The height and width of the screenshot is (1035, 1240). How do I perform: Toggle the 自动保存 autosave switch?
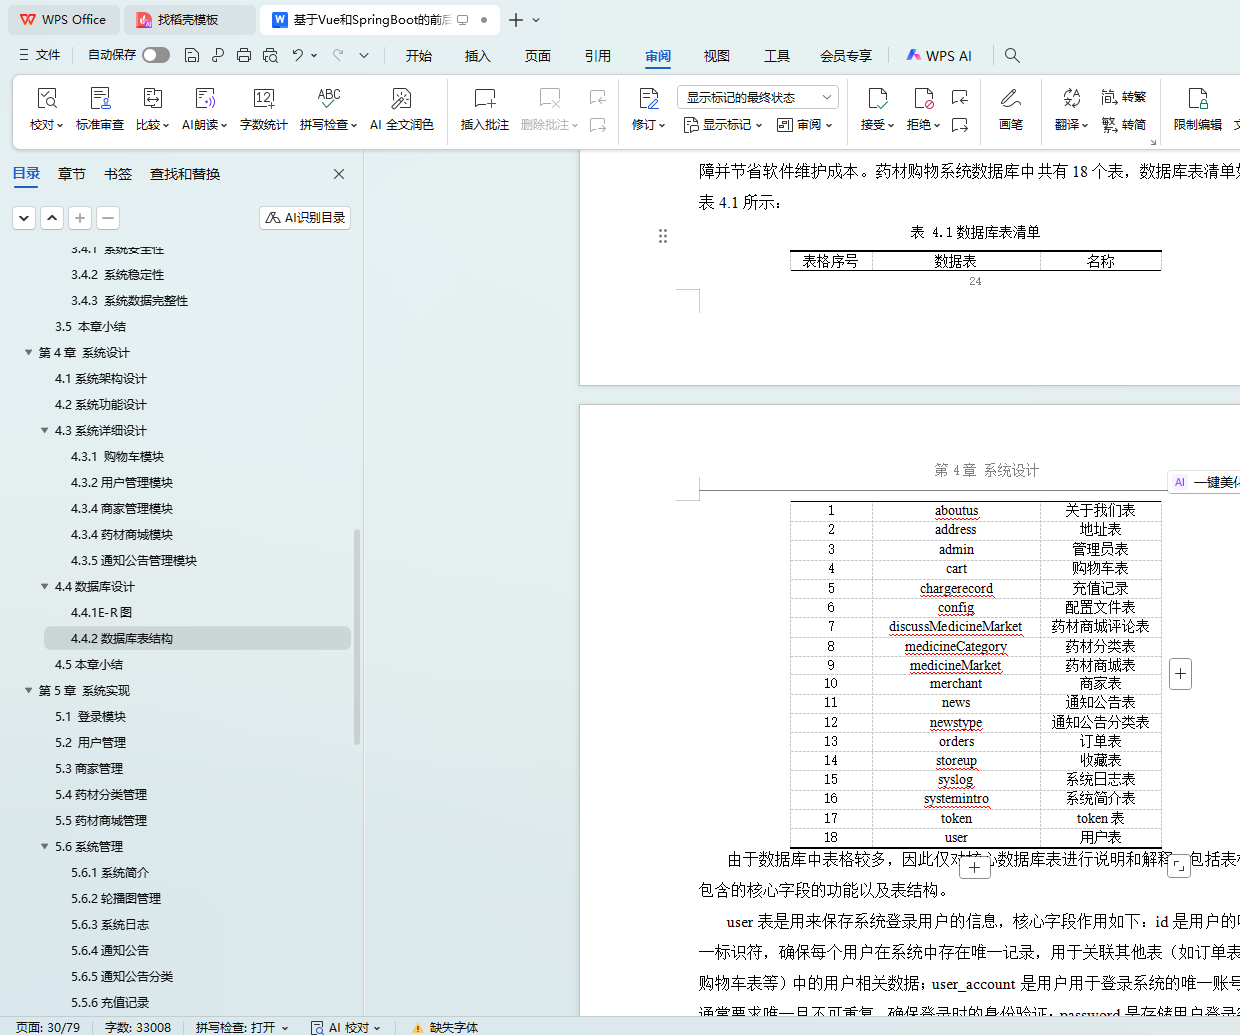[155, 55]
